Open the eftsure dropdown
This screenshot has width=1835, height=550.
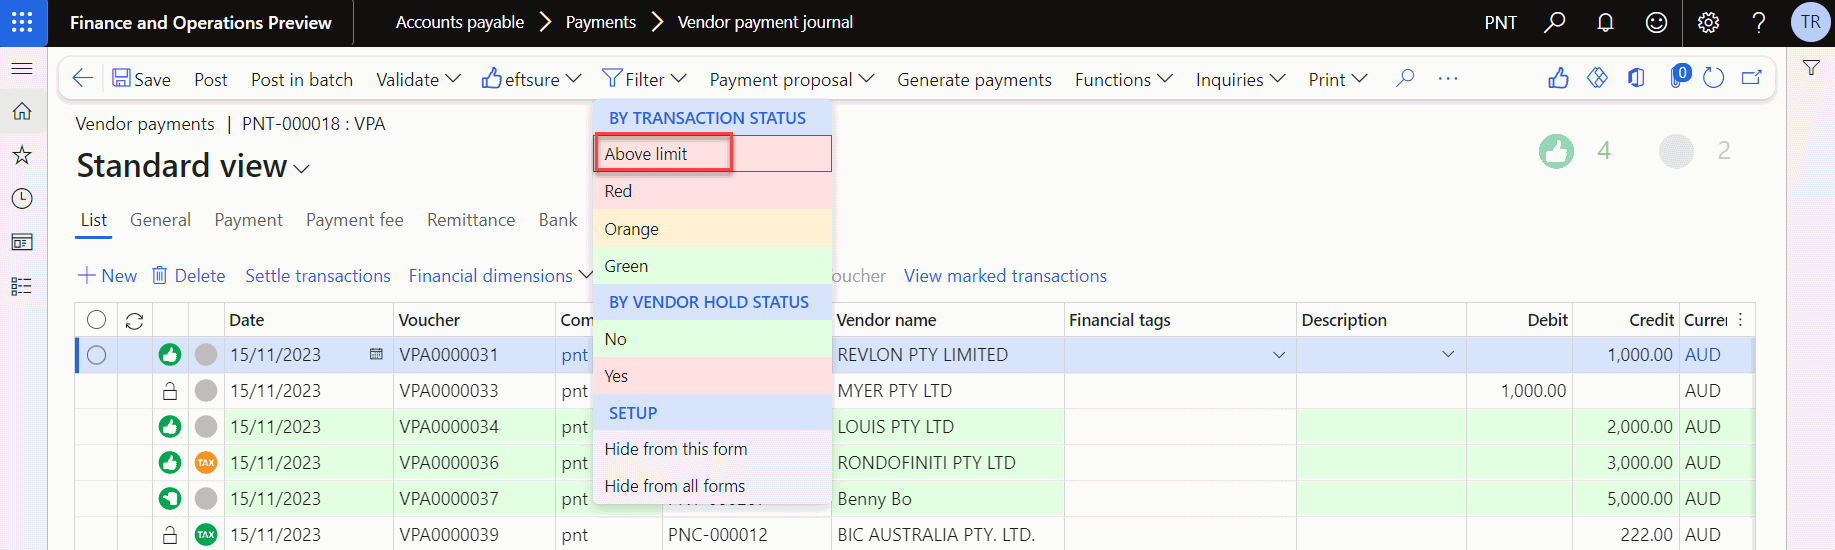[531, 79]
